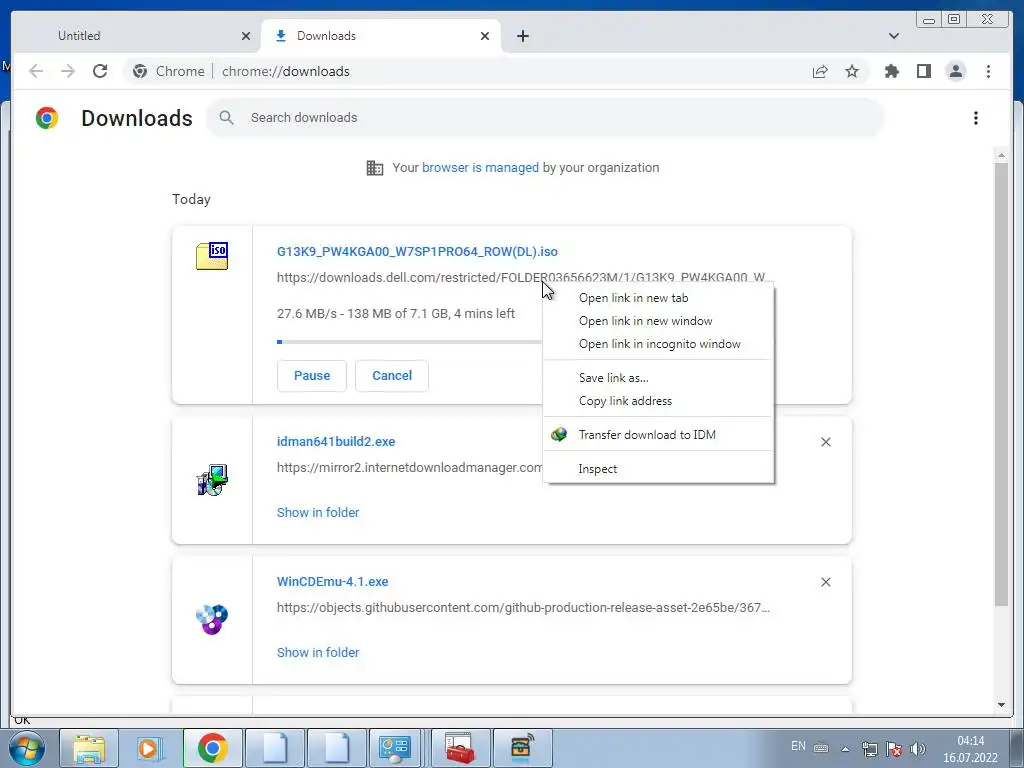The width and height of the screenshot is (1024, 768).
Task: Close the Downloads tab
Action: tap(485, 36)
